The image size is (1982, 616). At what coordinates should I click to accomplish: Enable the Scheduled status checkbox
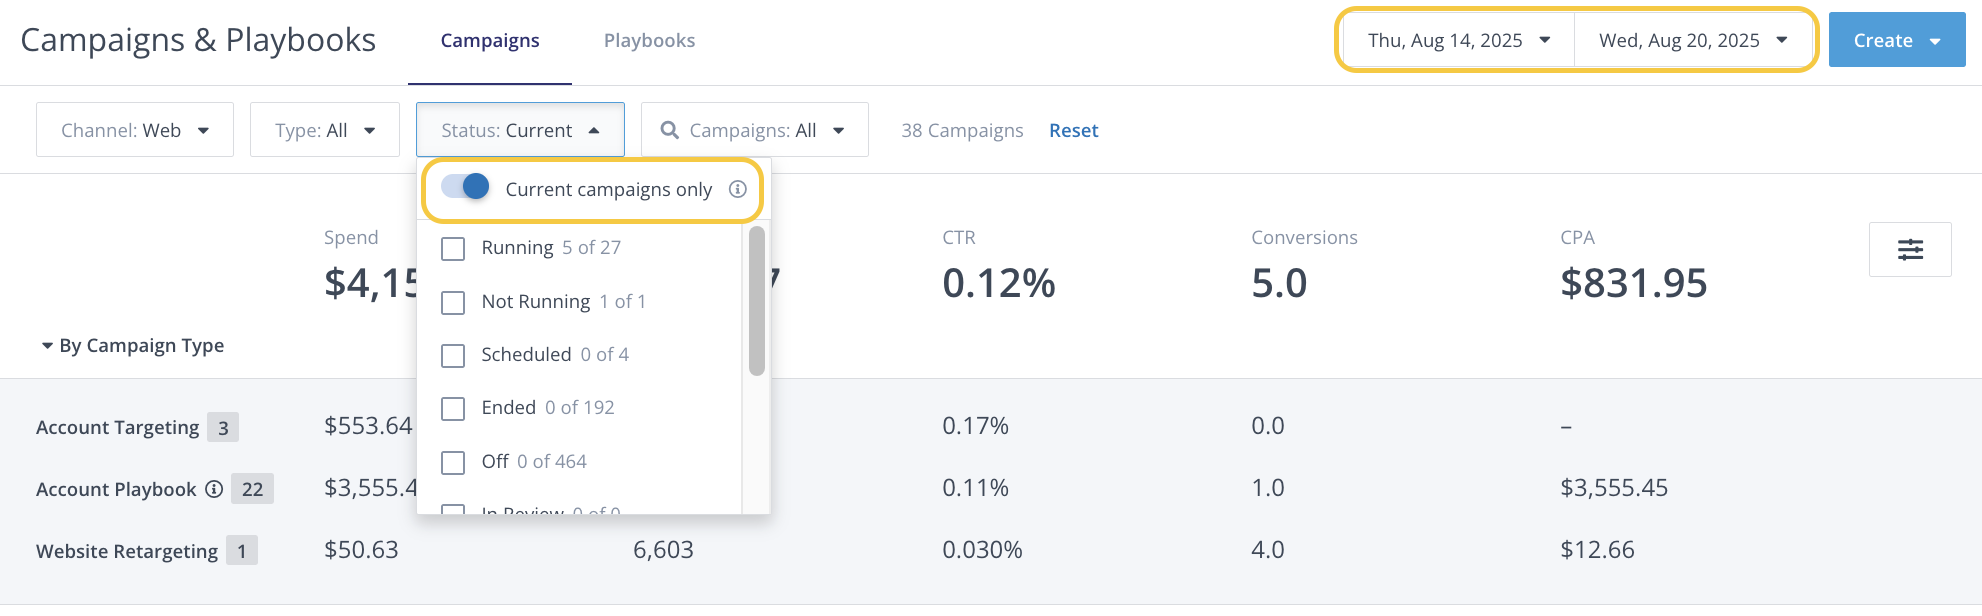coord(453,355)
